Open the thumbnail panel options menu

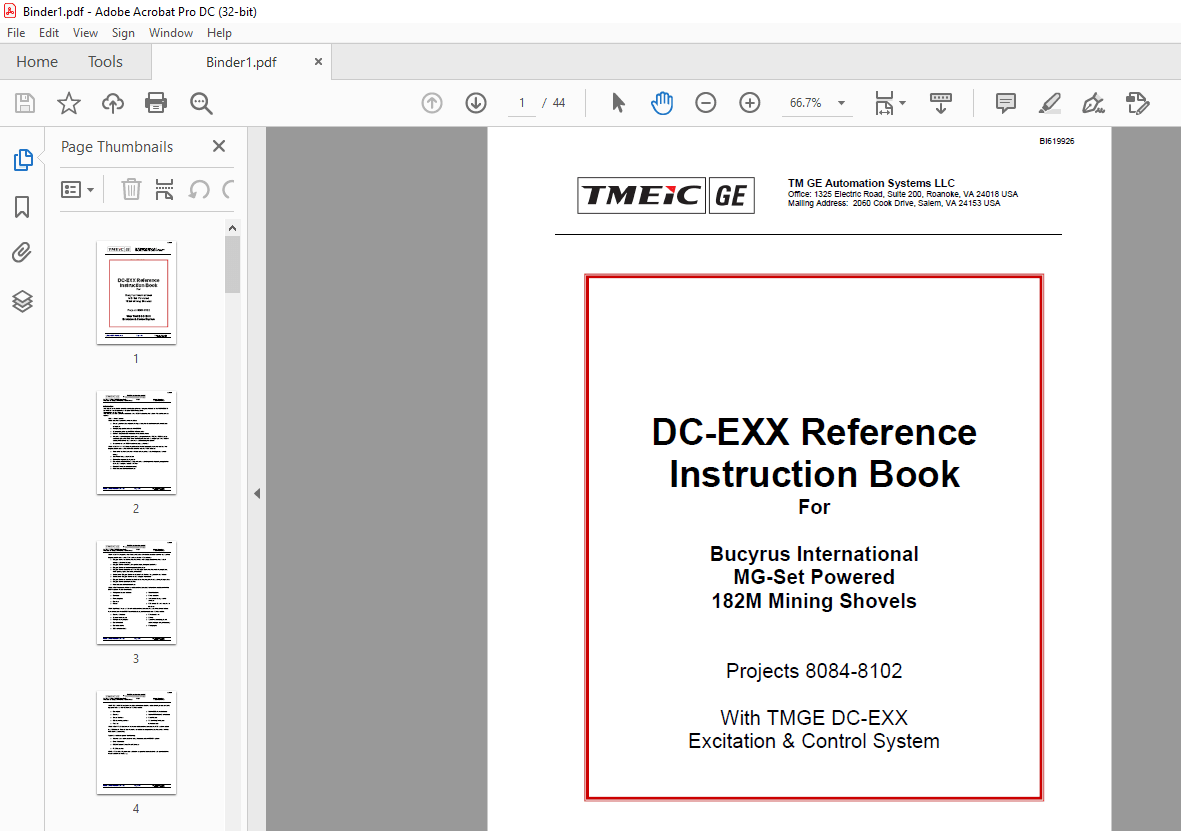pyautogui.click(x=77, y=189)
